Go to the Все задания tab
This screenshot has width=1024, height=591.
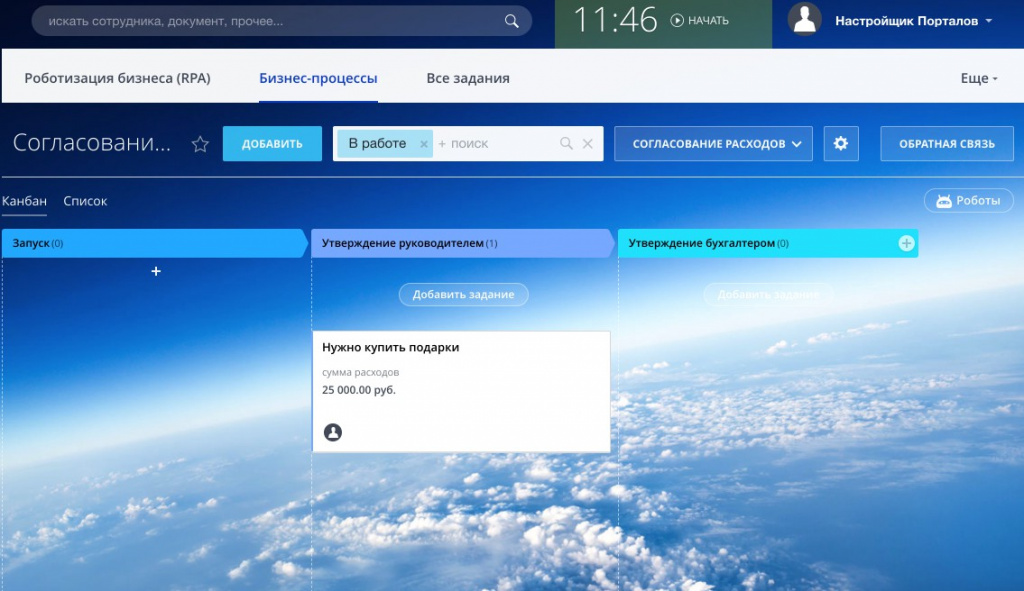tap(468, 78)
